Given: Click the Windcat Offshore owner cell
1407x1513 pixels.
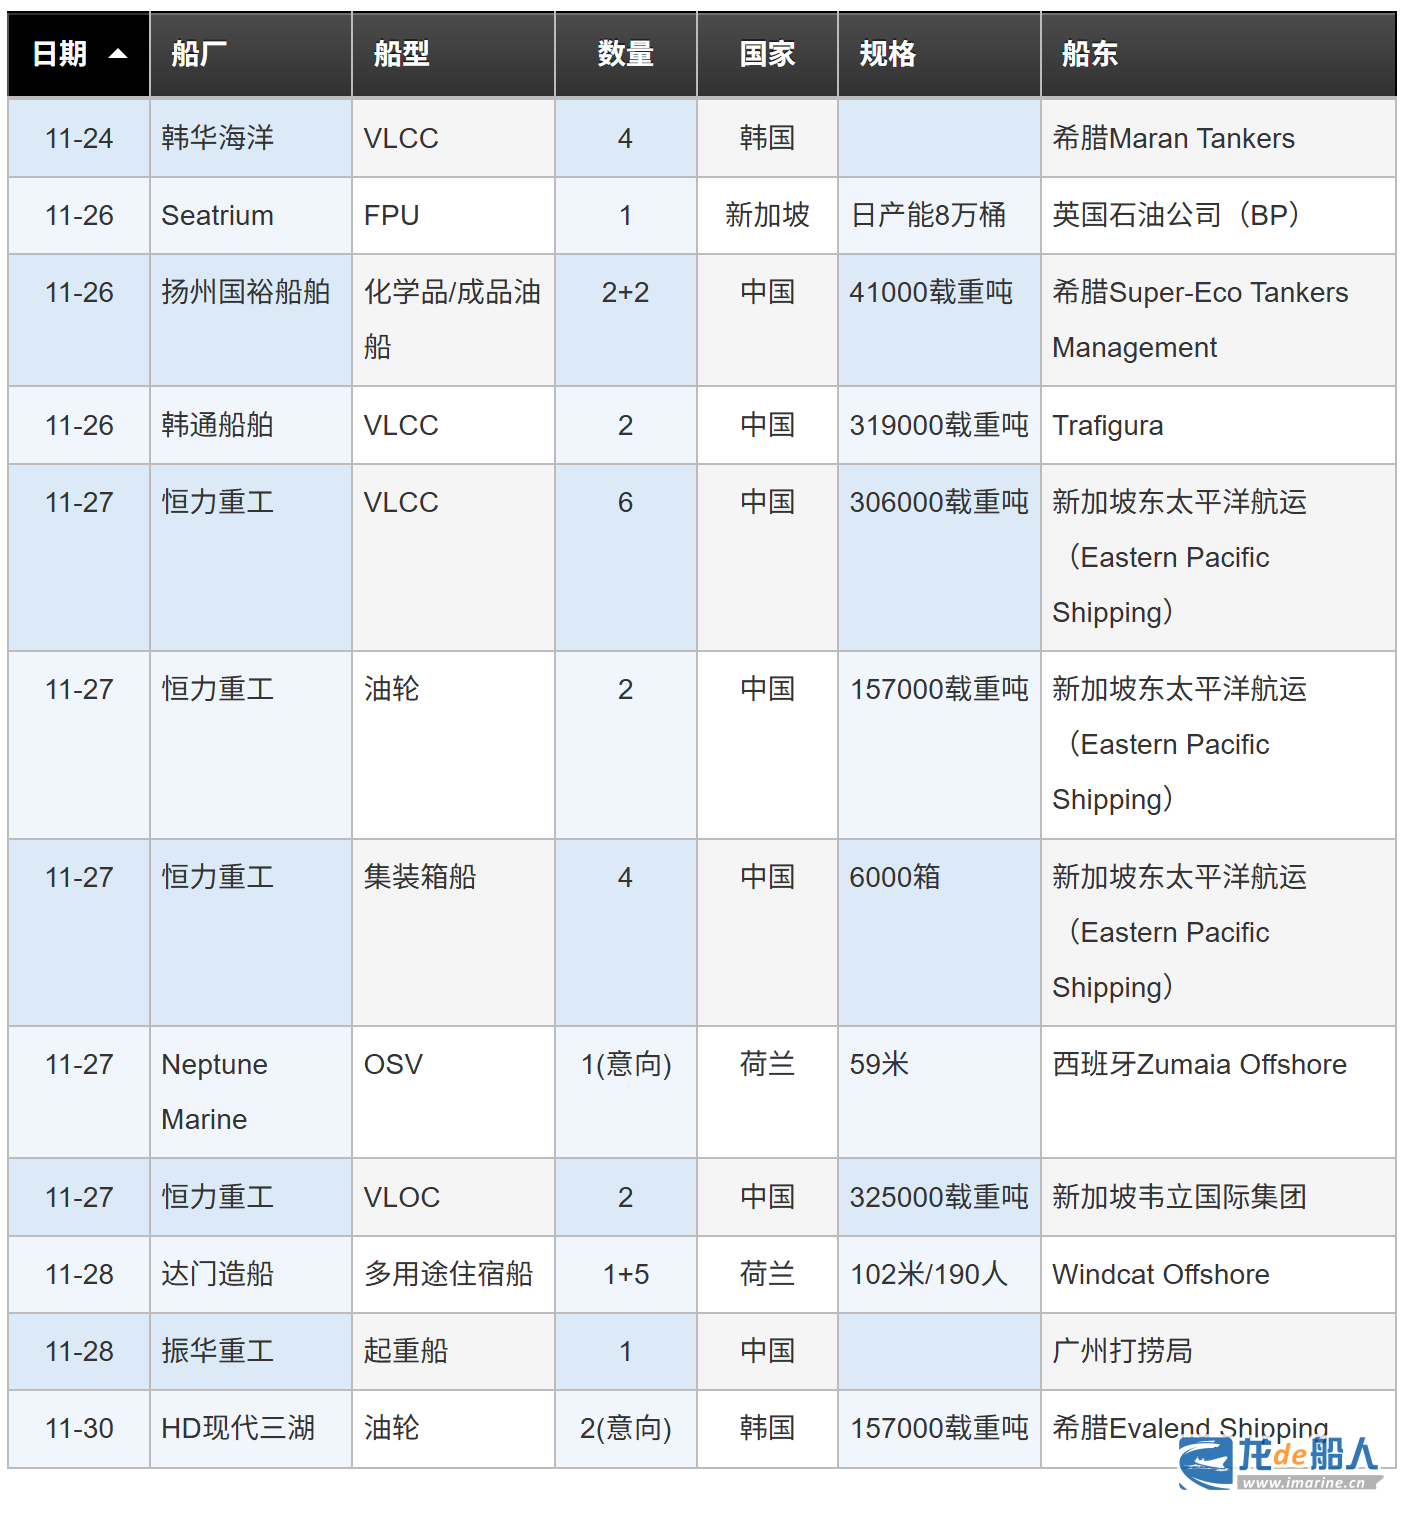Looking at the screenshot, I should [1160, 1274].
